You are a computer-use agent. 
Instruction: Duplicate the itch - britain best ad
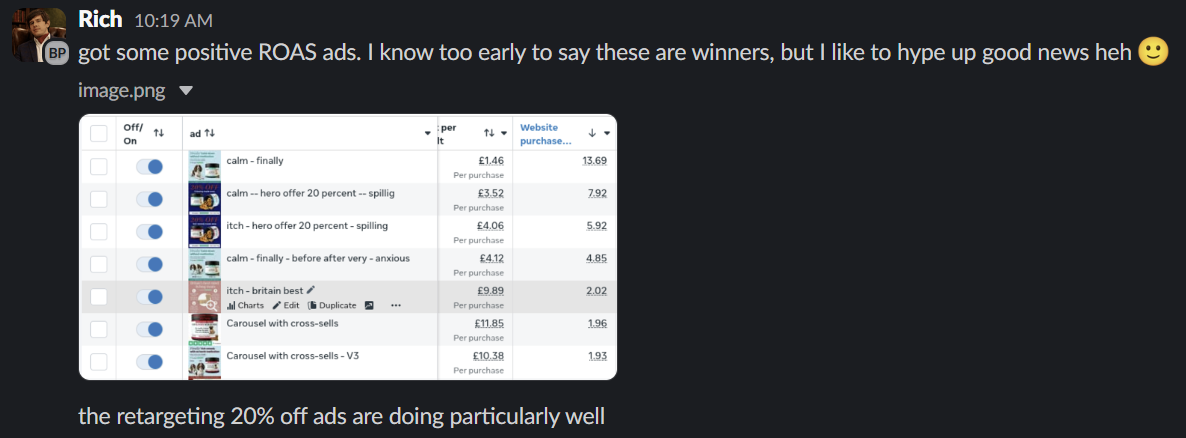[332, 305]
